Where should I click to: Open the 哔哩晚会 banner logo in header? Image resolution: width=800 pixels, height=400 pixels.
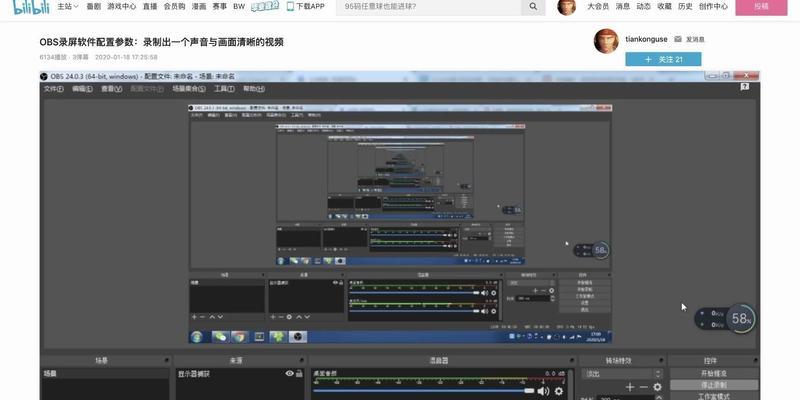point(265,7)
